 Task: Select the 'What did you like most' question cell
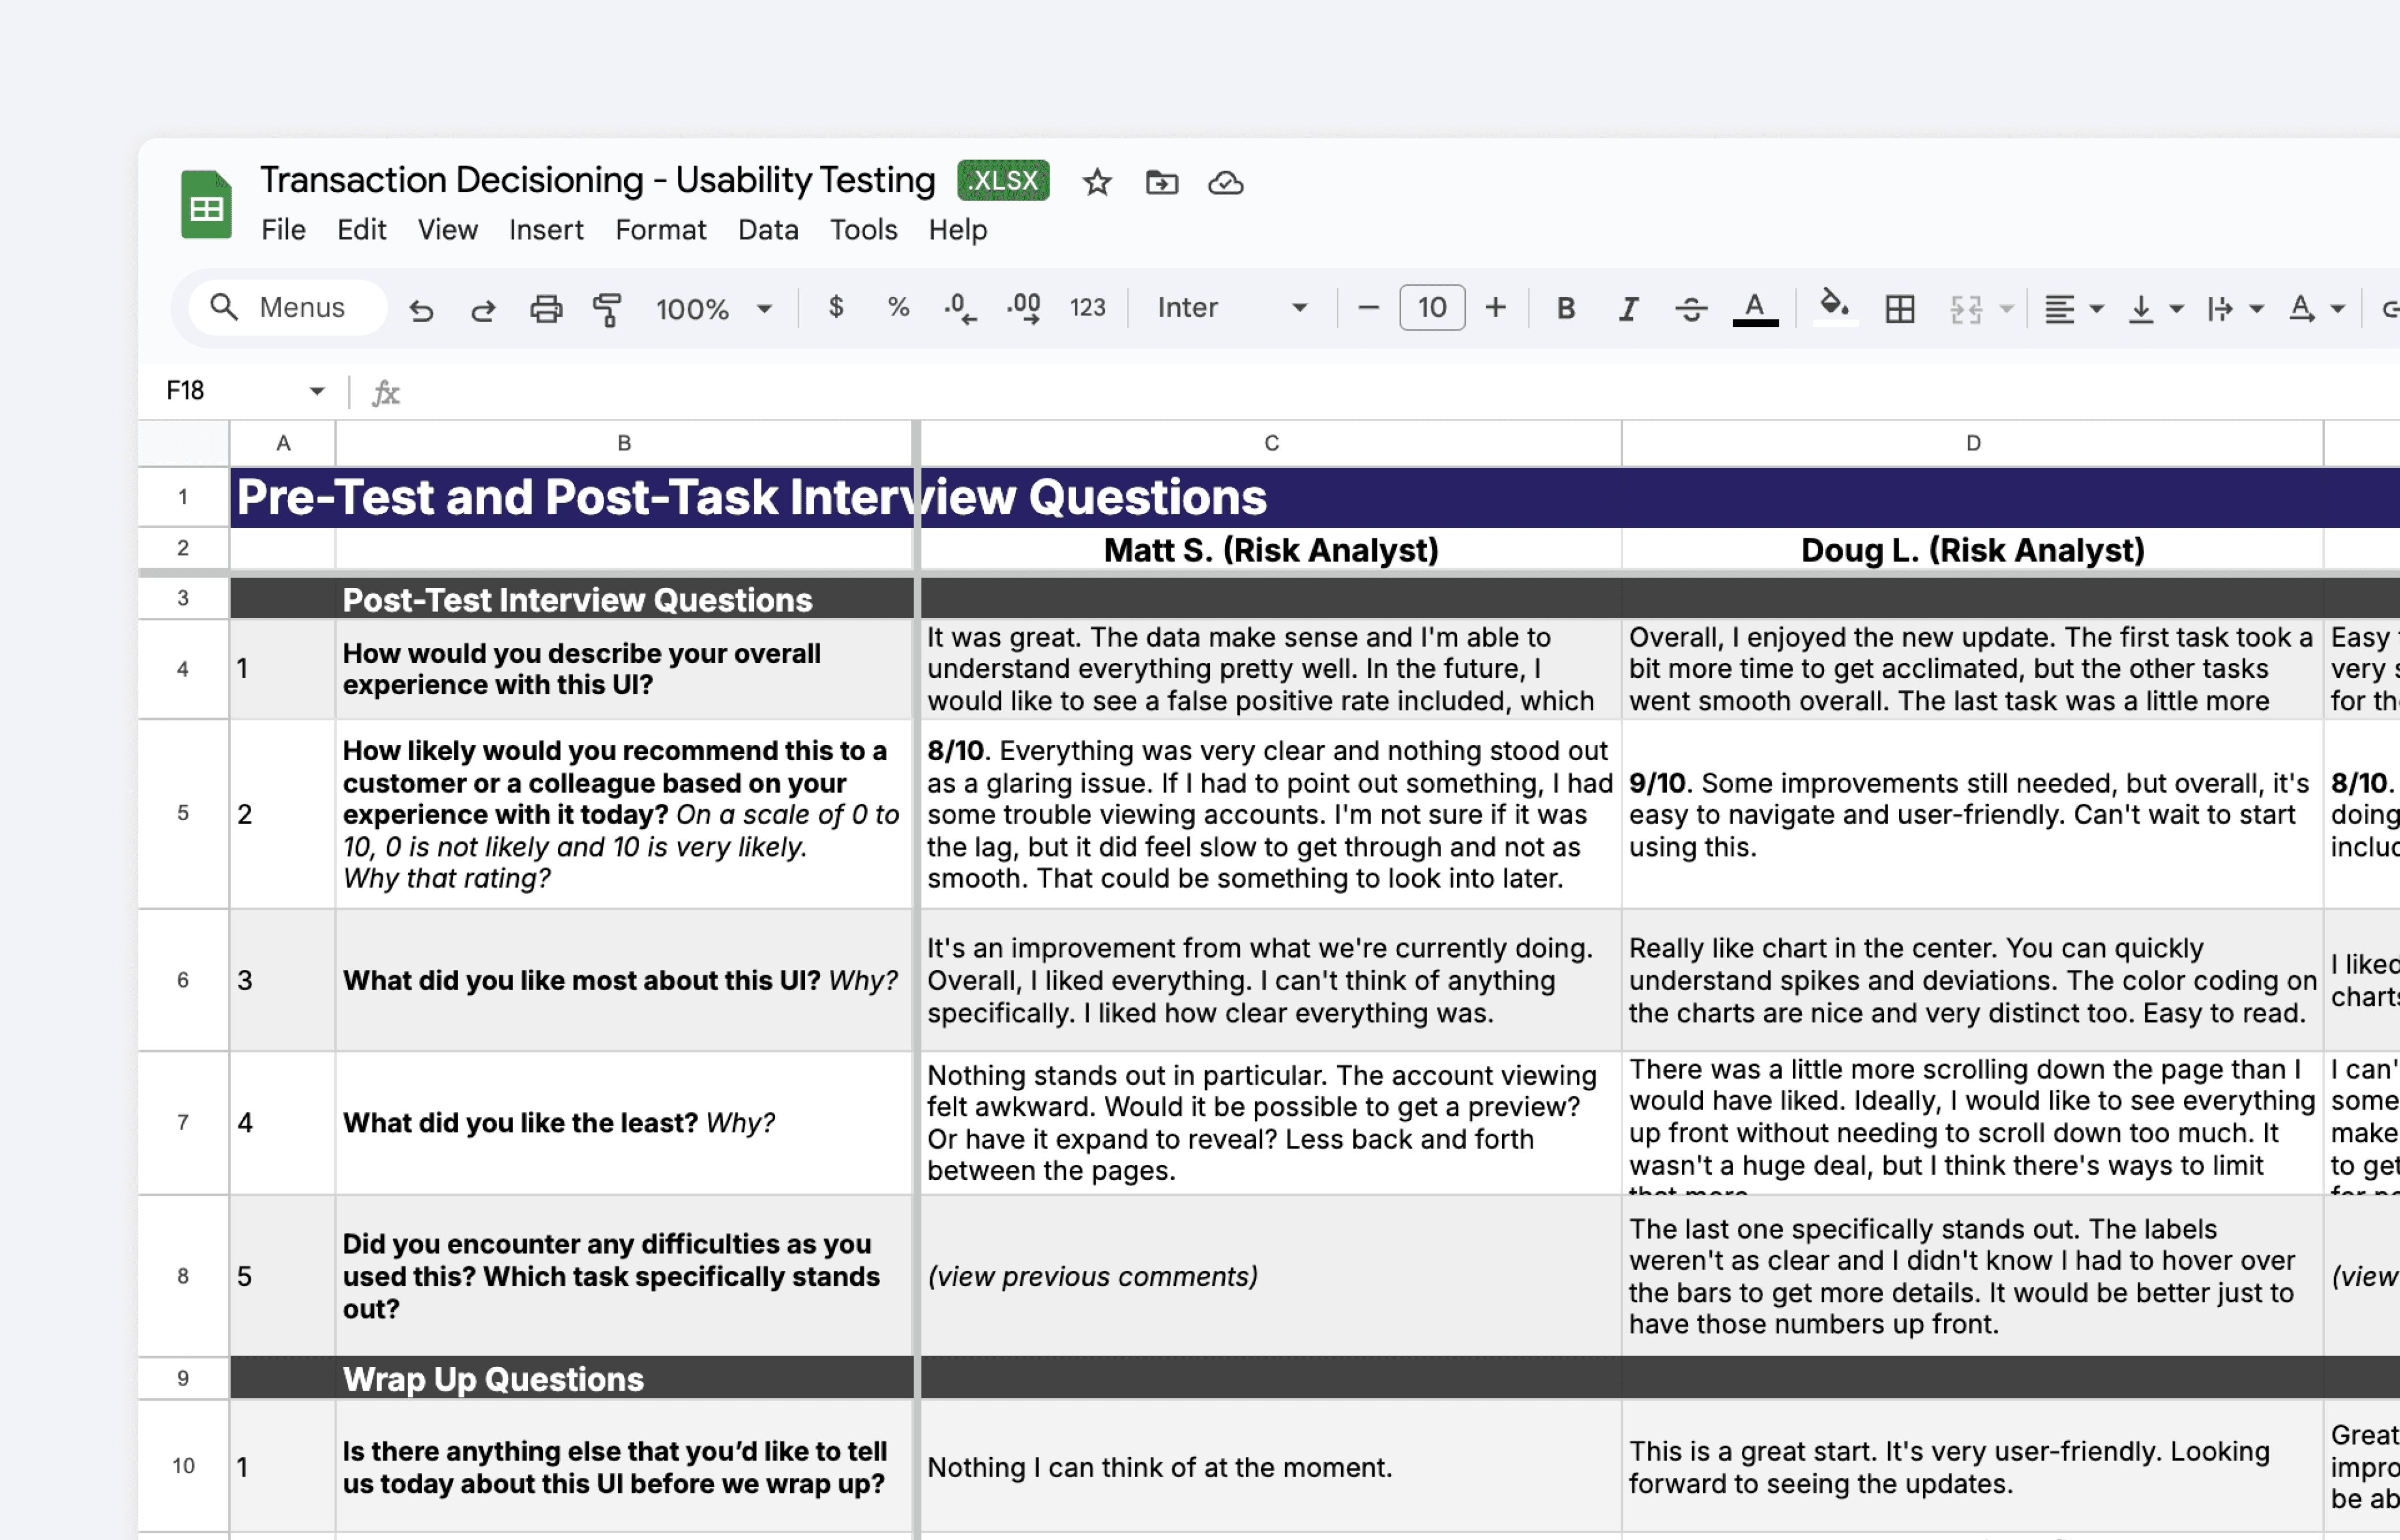(x=624, y=980)
